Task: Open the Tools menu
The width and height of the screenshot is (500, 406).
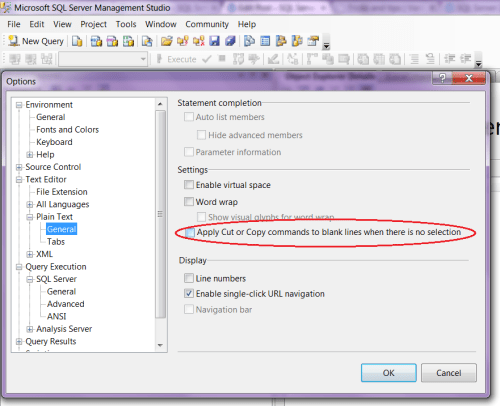Action: (x=126, y=24)
